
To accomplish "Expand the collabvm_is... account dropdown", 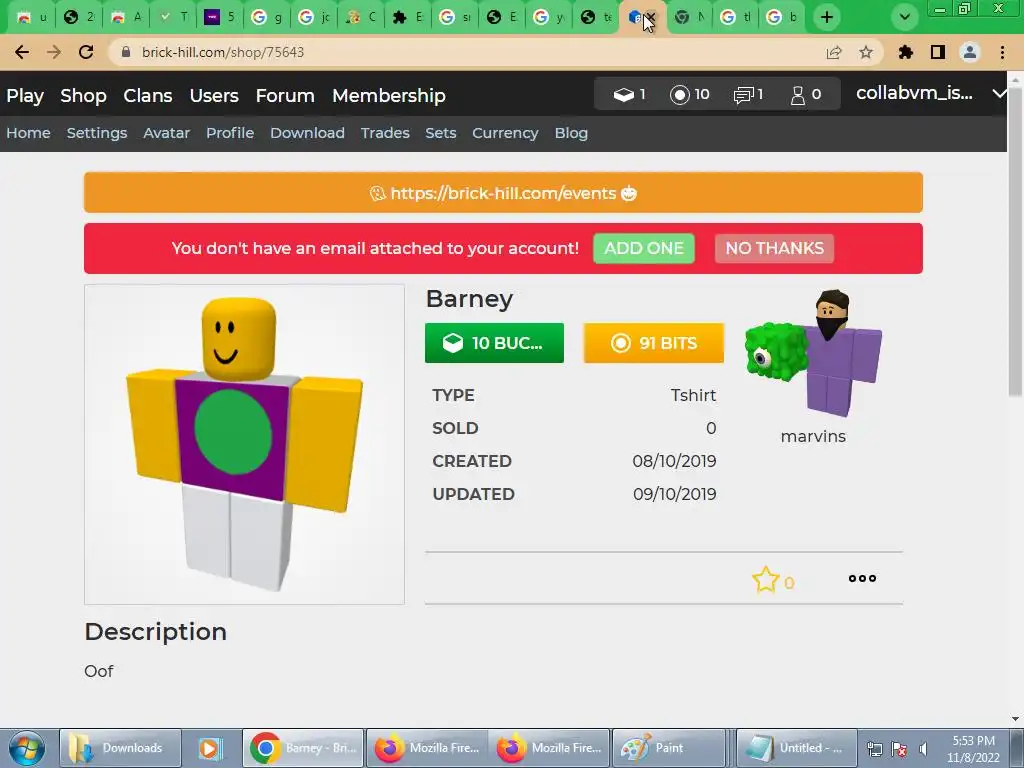I will [x=930, y=93].
